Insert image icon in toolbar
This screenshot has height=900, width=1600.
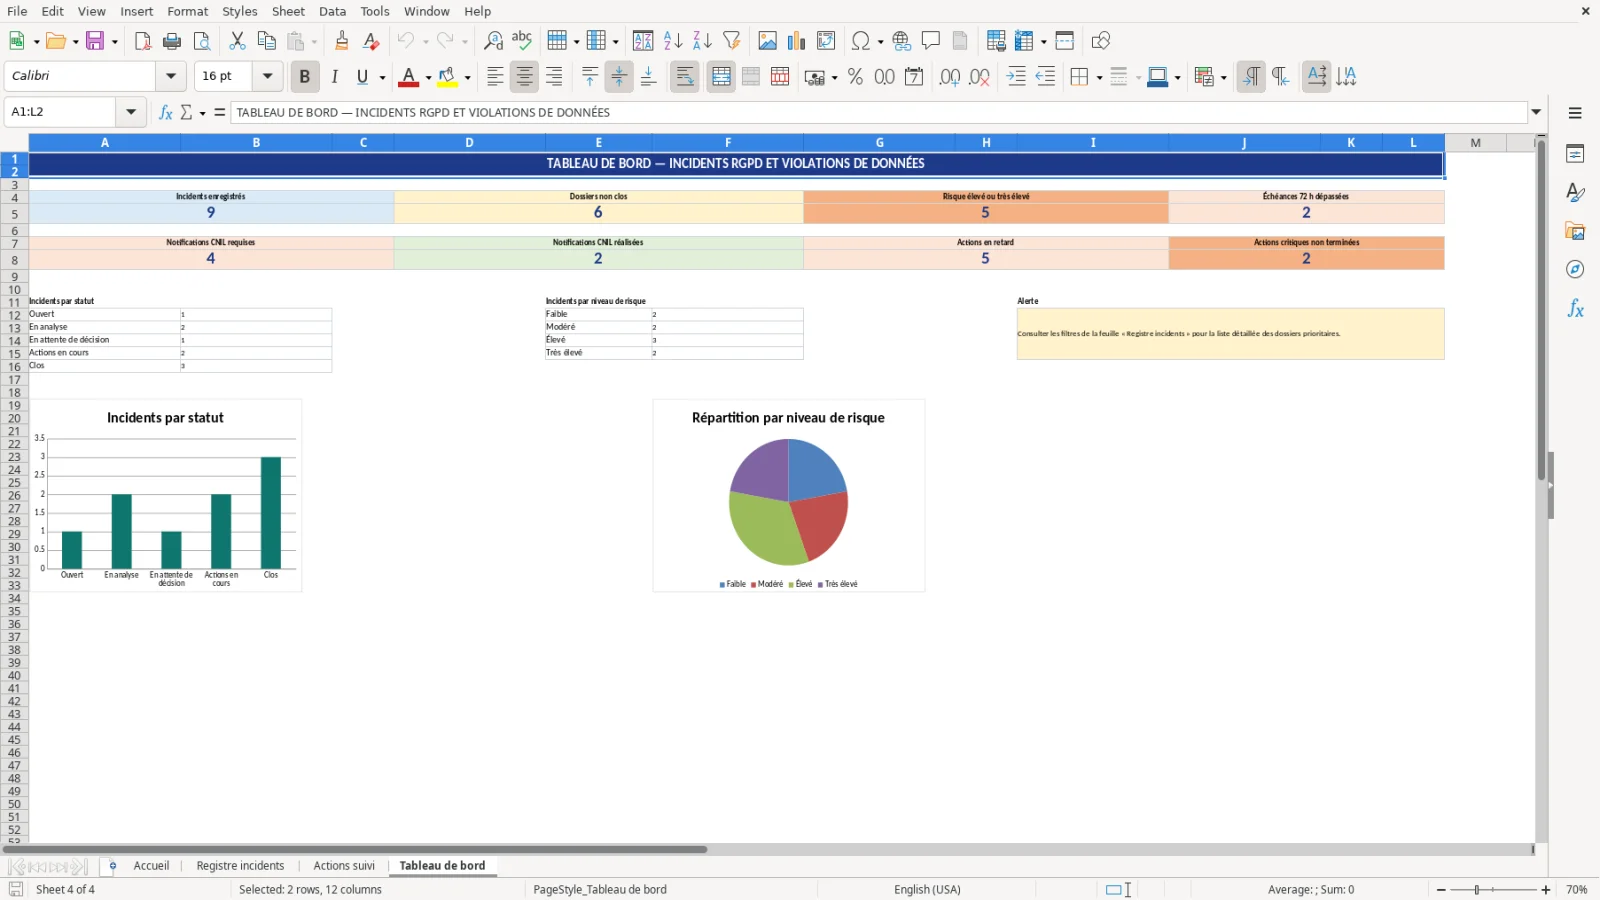[767, 41]
